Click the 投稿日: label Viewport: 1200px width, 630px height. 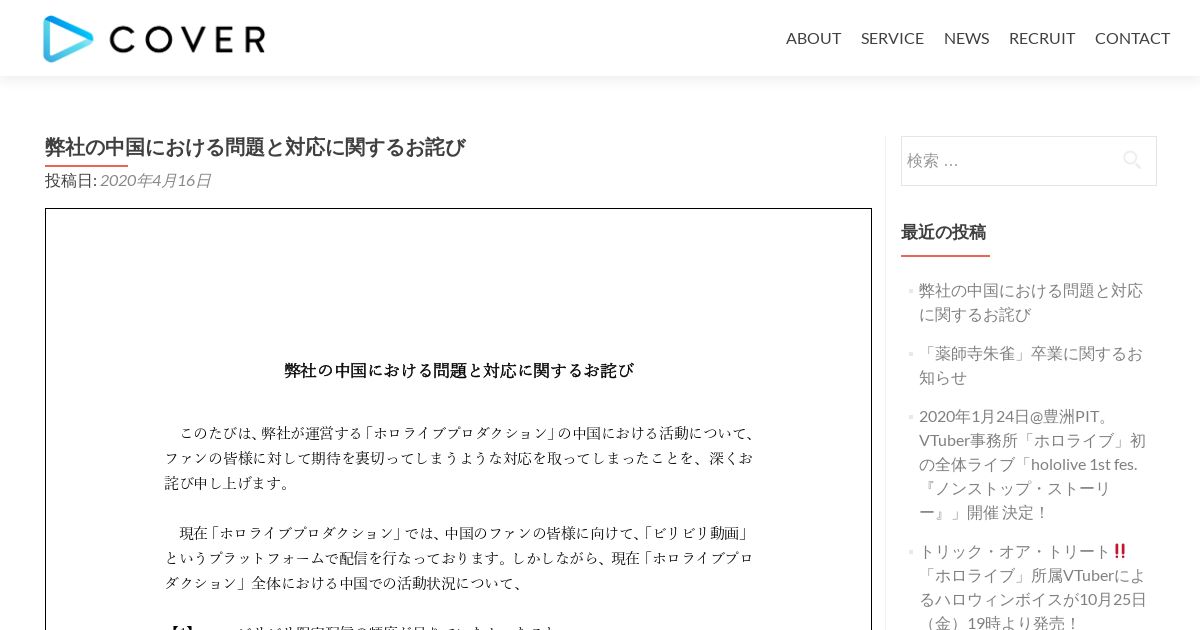[x=71, y=180]
